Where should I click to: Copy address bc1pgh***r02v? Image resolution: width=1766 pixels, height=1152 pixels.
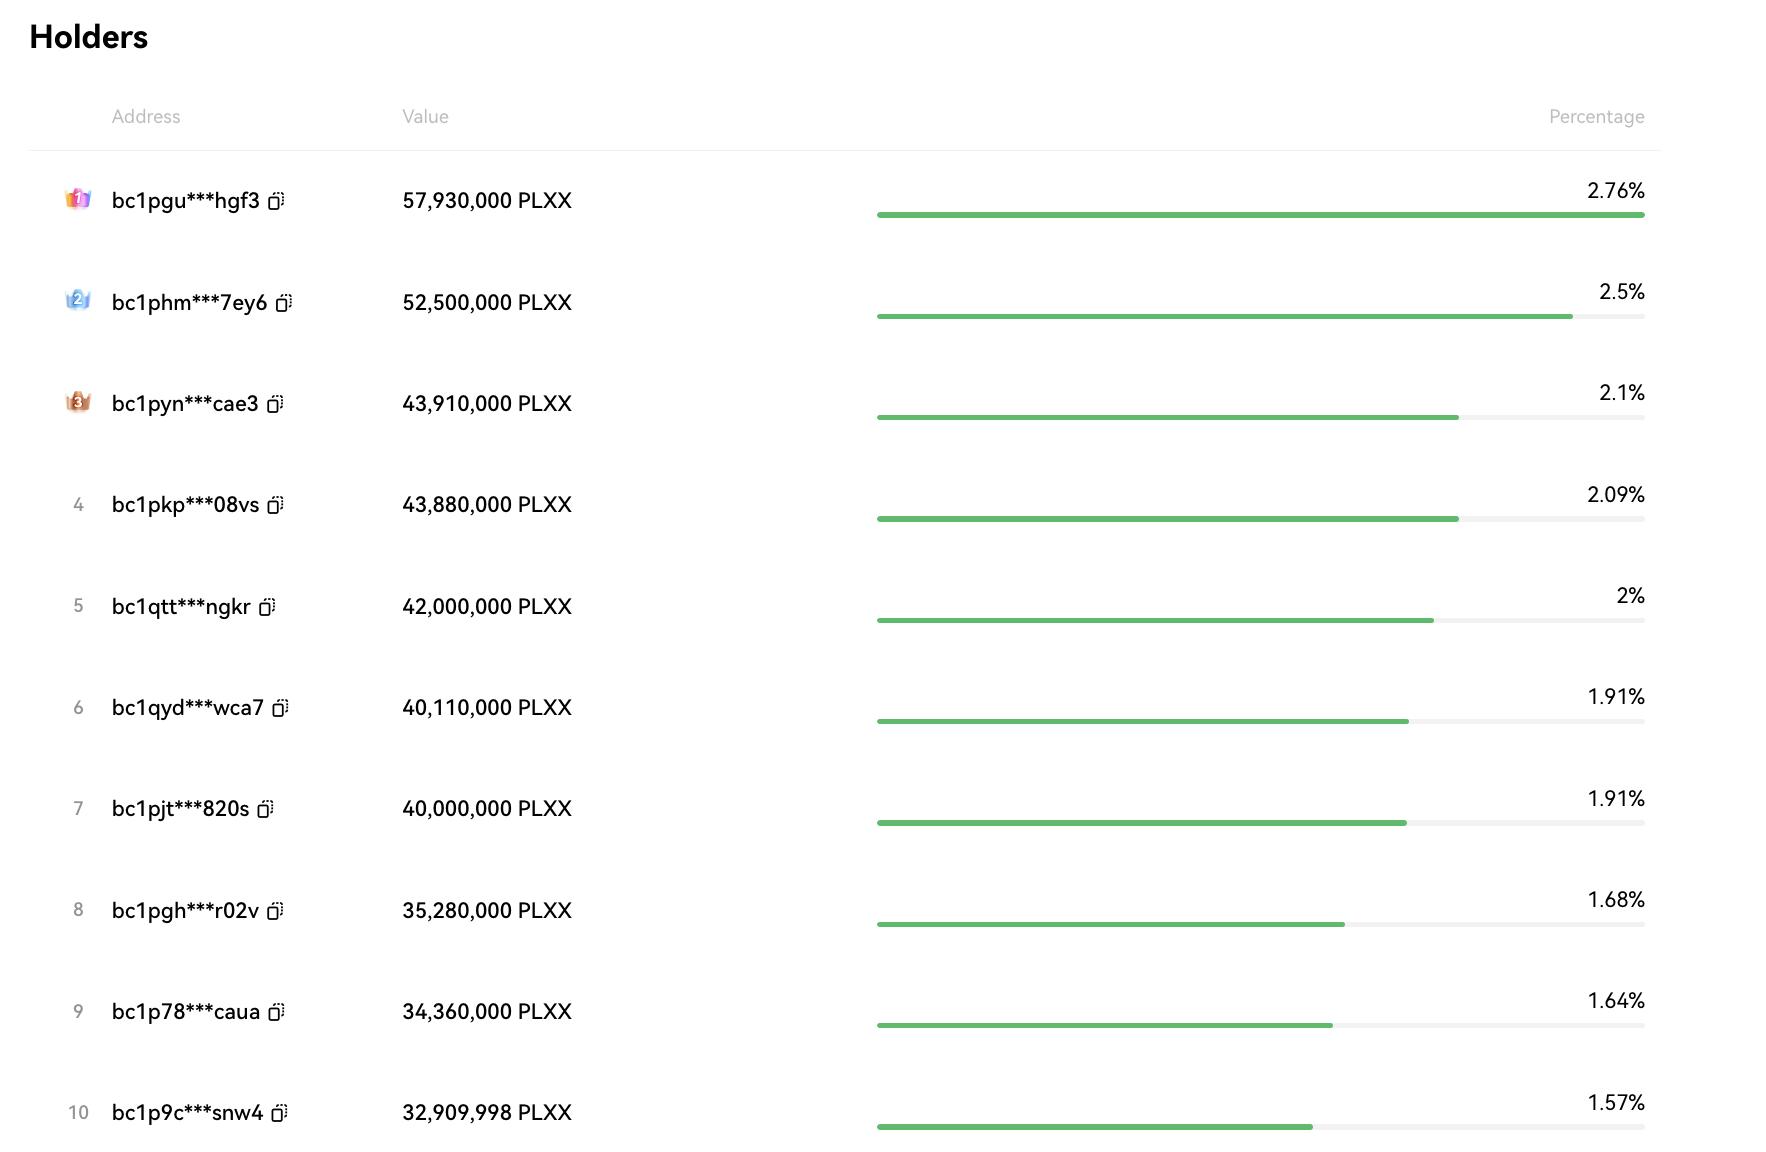click(275, 911)
